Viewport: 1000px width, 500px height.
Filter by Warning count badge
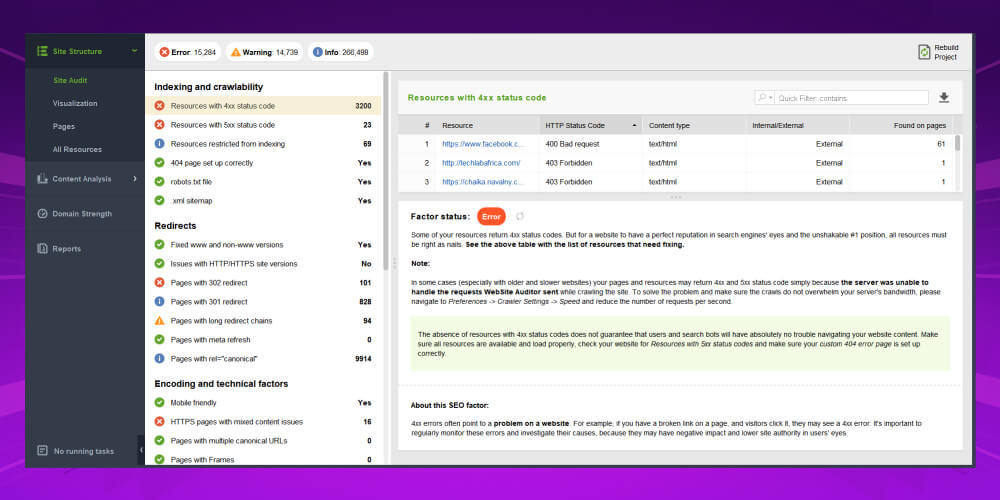click(265, 52)
